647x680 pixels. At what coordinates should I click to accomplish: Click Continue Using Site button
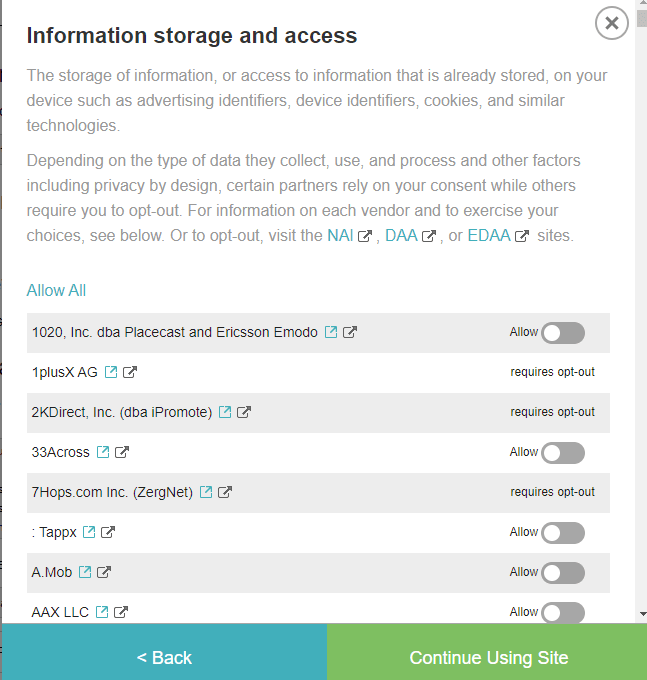pos(487,658)
